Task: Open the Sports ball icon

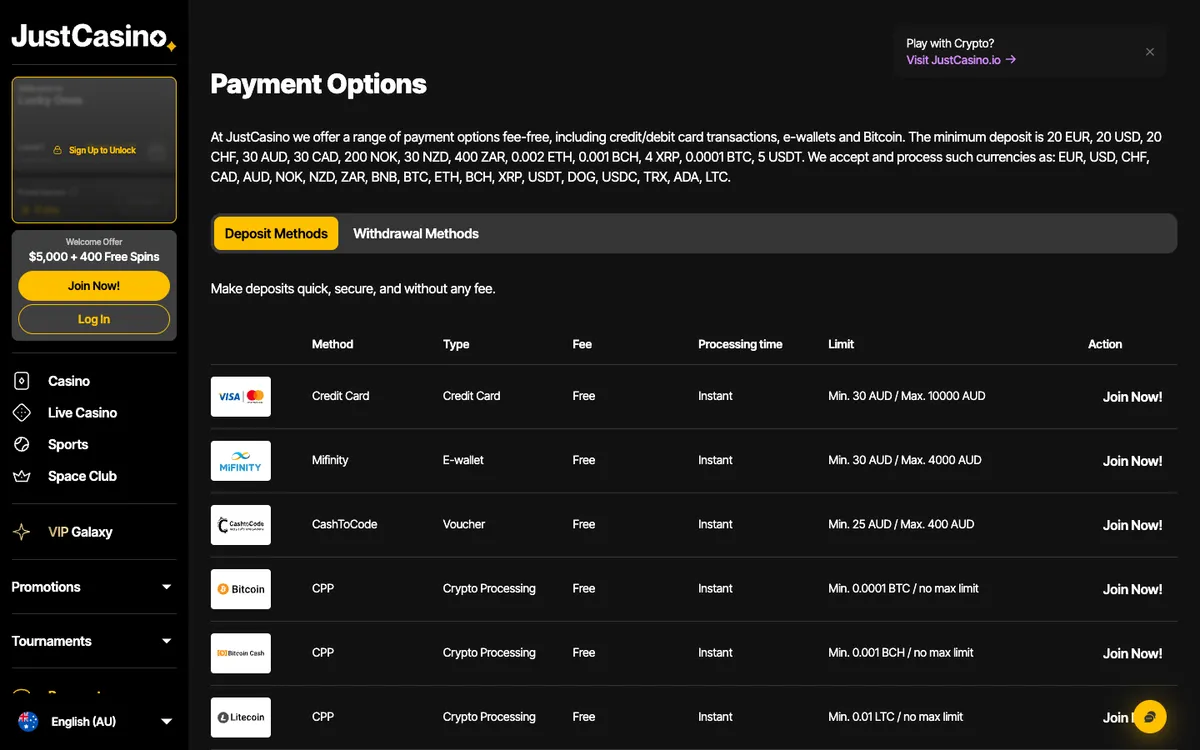Action: [22, 445]
